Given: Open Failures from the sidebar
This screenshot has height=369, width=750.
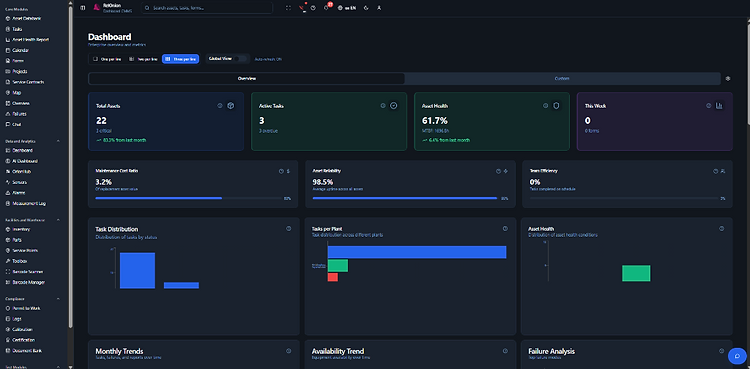Looking at the screenshot, I should pos(16,114).
